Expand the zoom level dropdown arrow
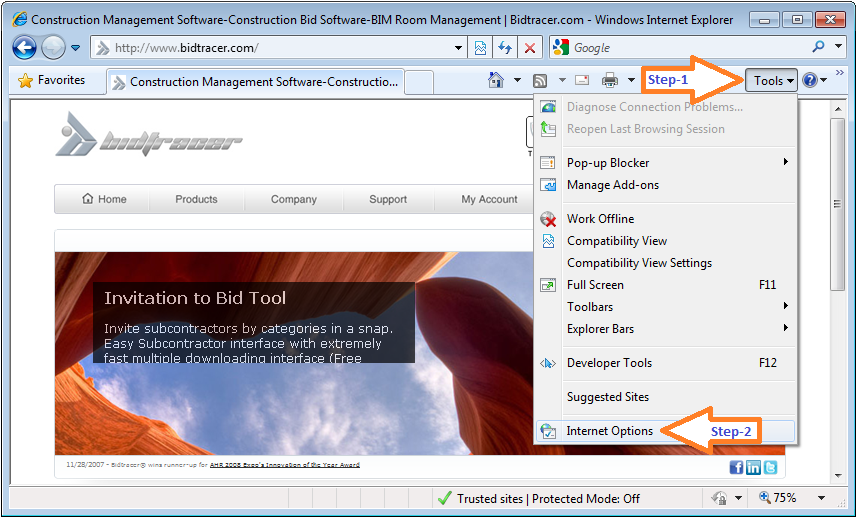This screenshot has height=519, width=856. (x=821, y=498)
